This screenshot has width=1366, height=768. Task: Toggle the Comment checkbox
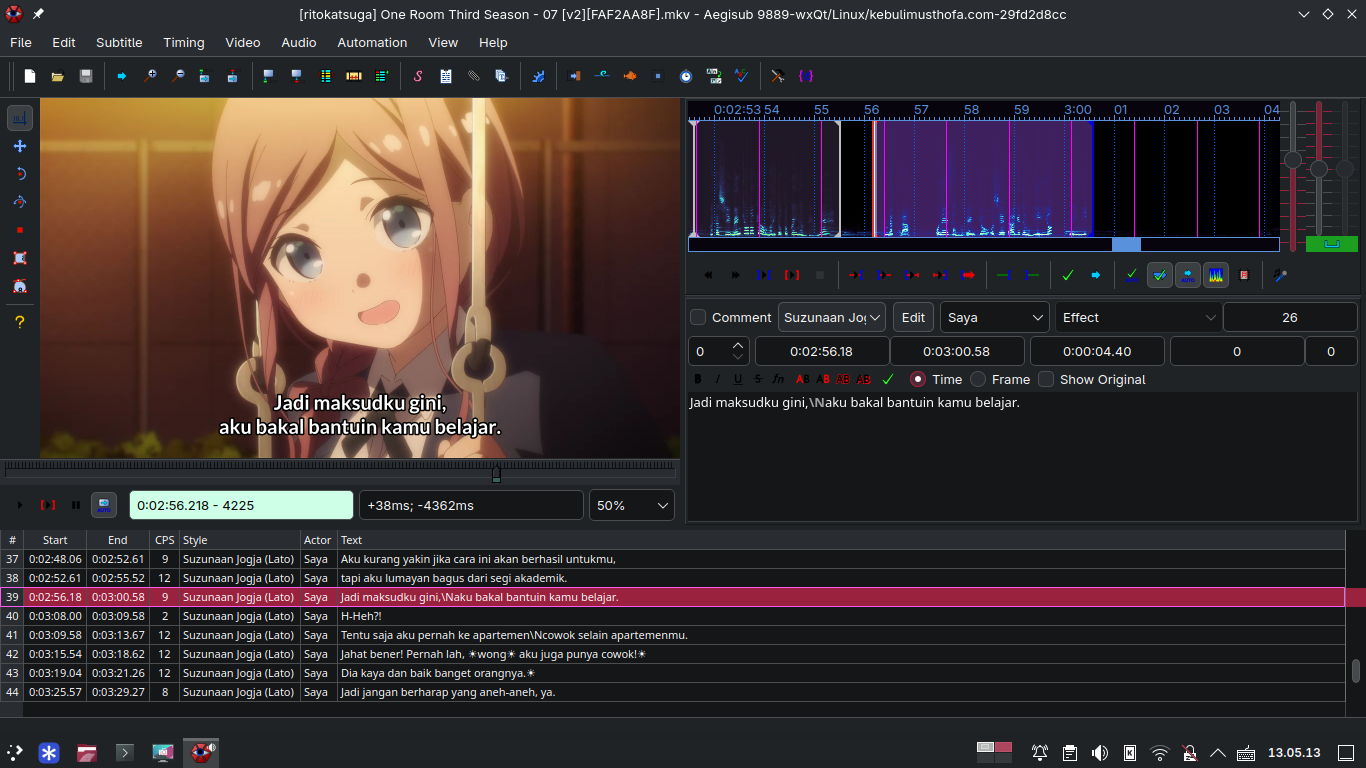click(698, 317)
